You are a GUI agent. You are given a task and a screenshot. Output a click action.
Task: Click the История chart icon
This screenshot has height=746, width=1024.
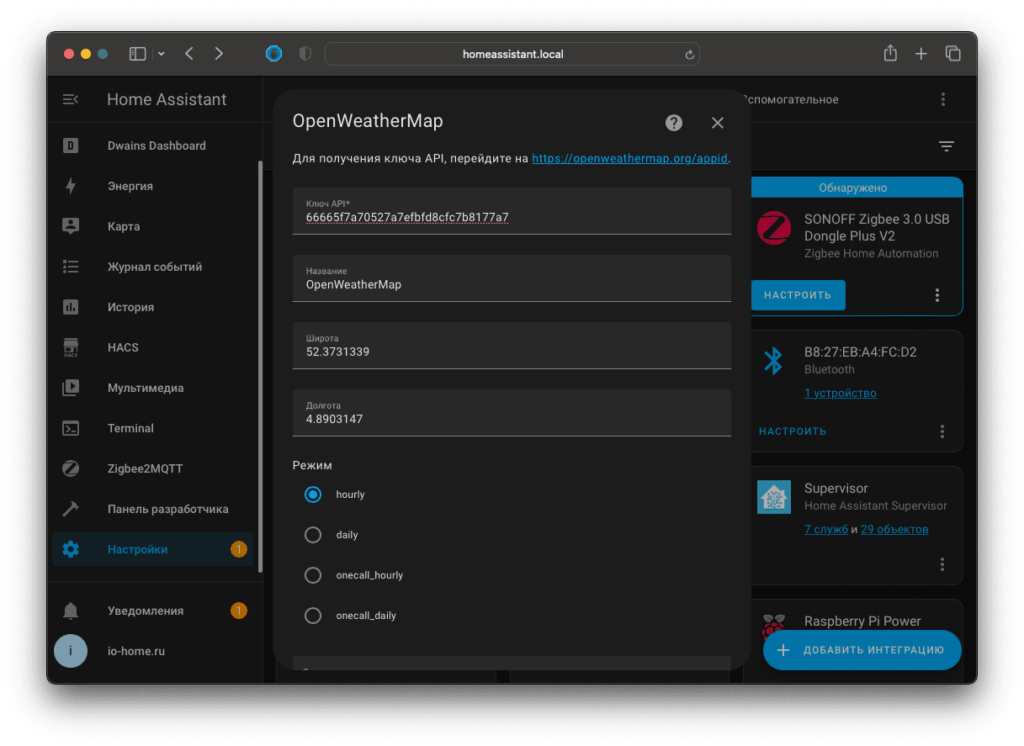(x=71, y=307)
